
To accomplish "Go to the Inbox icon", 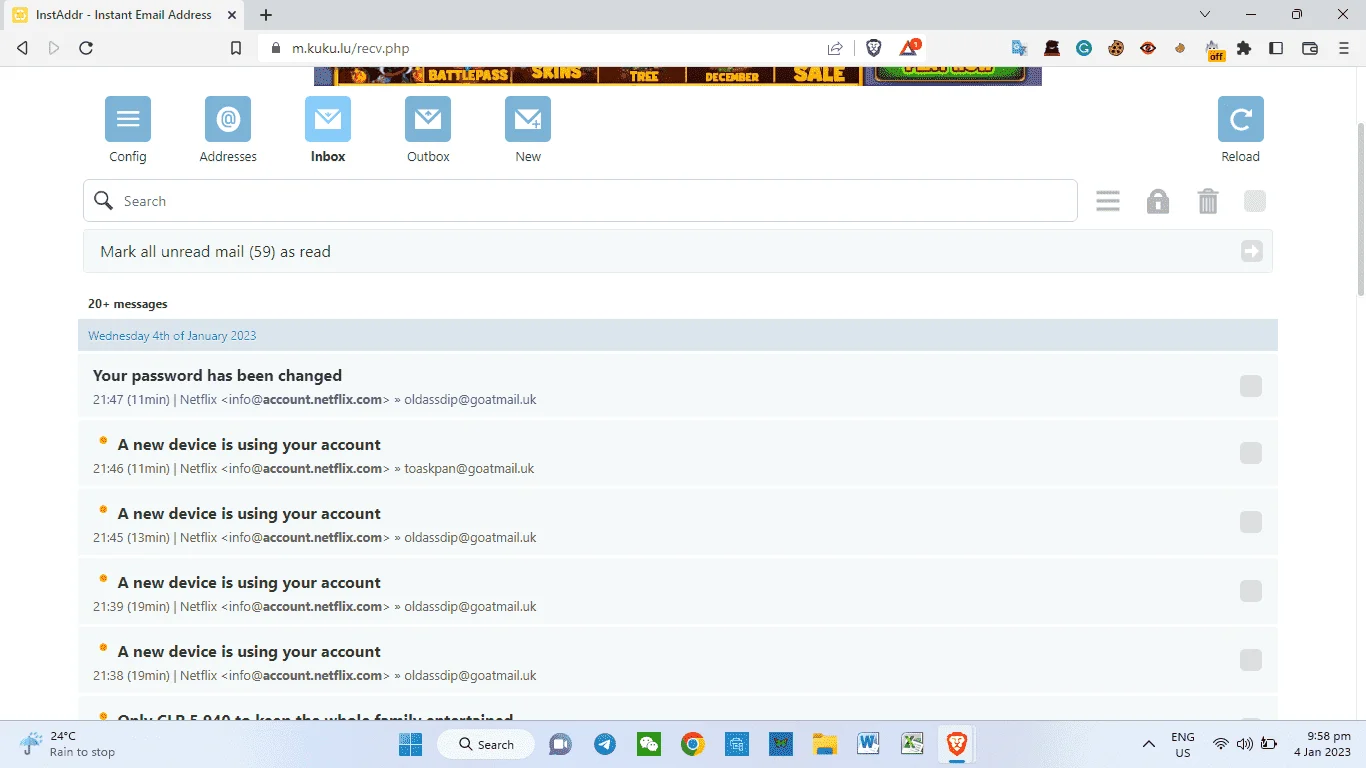I will coord(328,119).
